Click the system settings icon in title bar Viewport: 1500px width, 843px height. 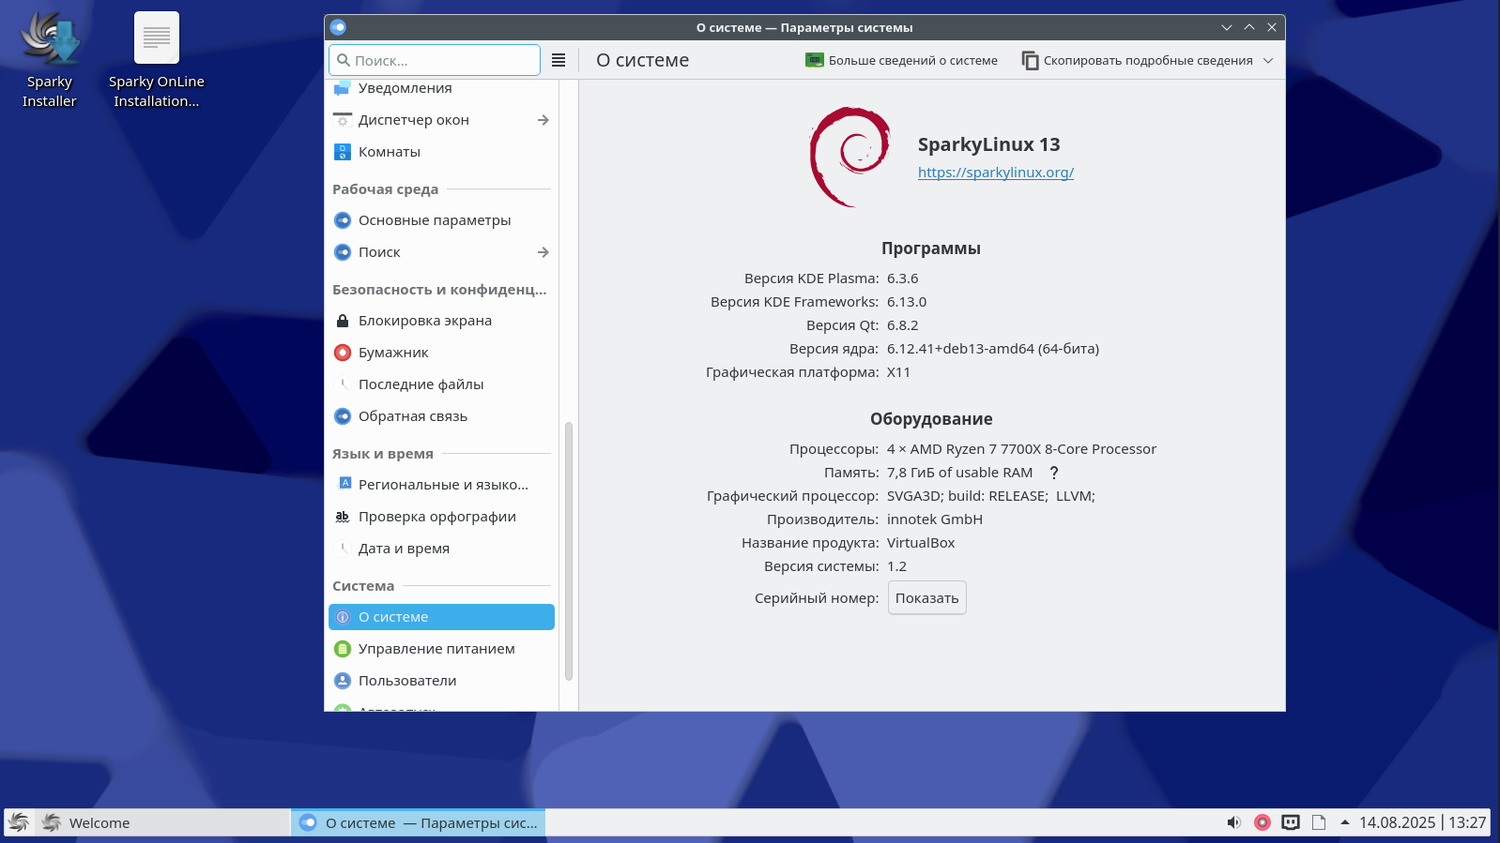[338, 27]
